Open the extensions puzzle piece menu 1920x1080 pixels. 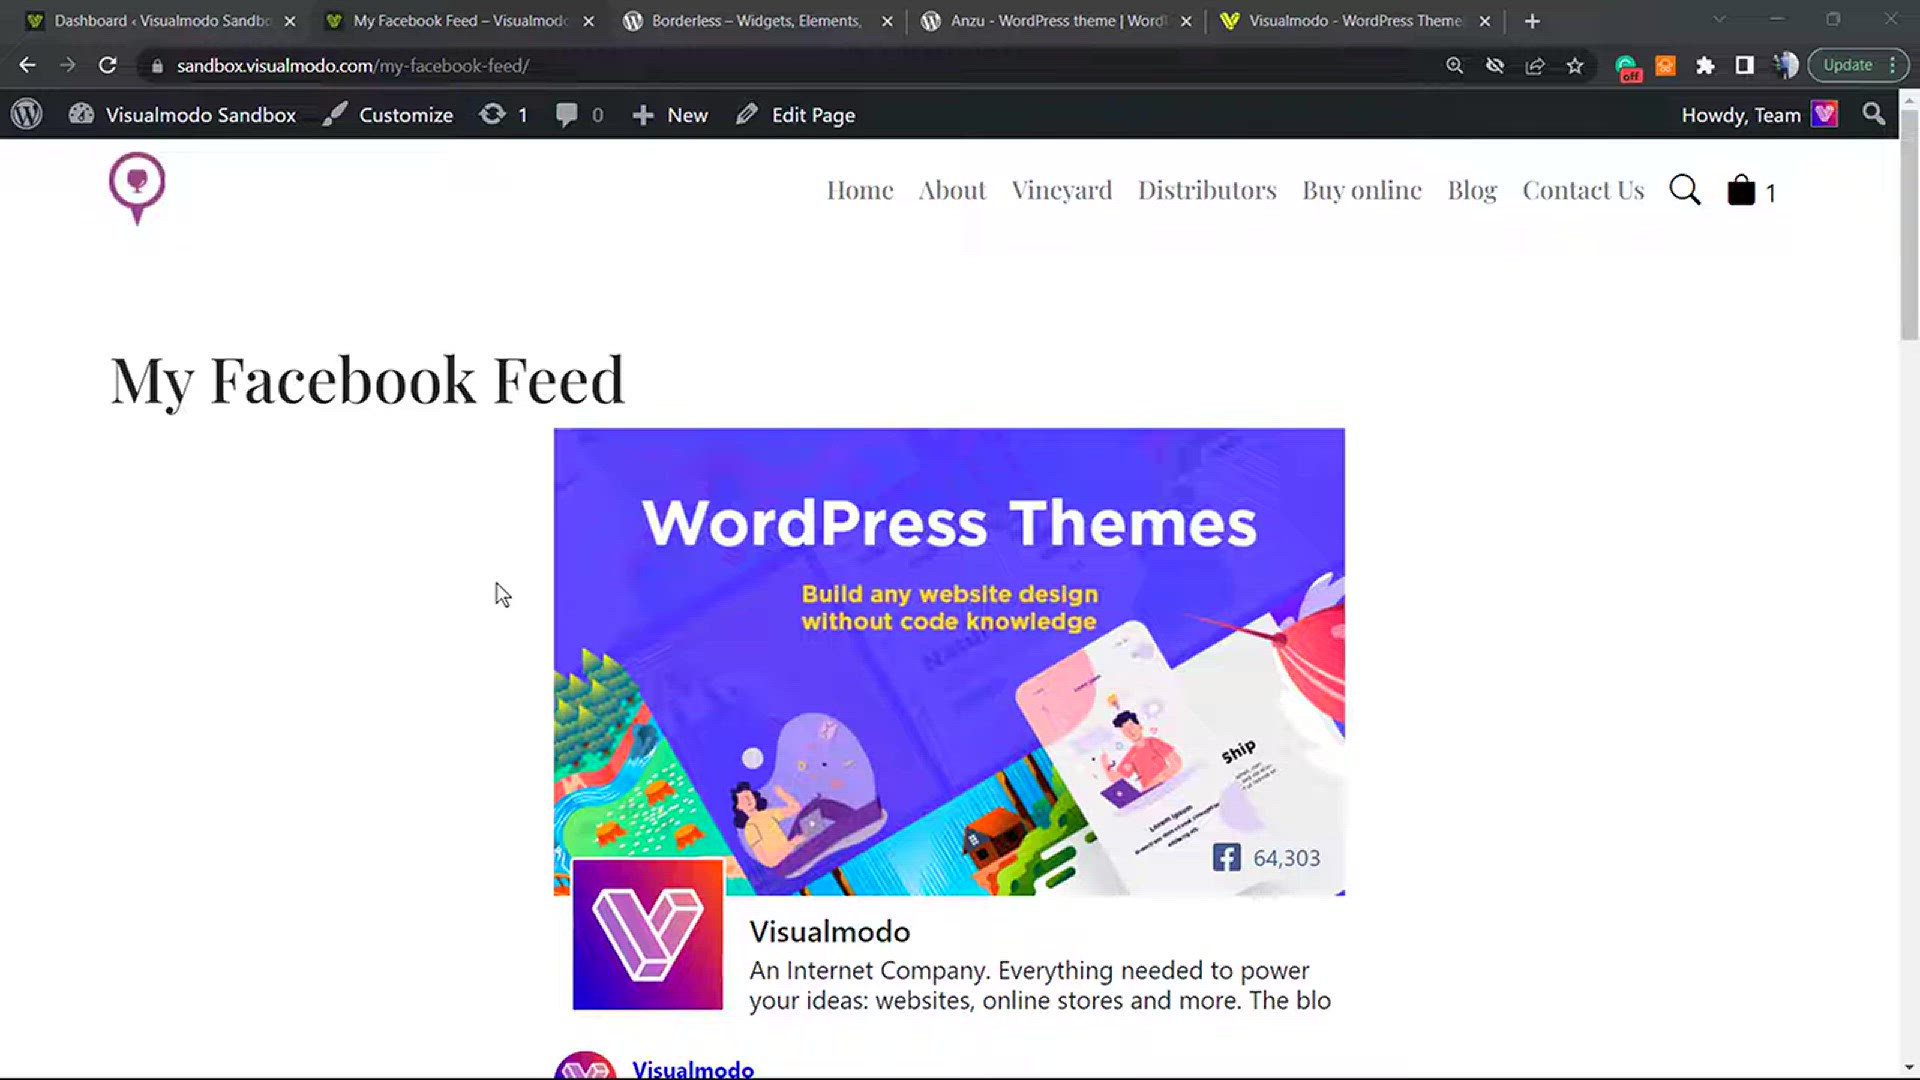[1705, 65]
